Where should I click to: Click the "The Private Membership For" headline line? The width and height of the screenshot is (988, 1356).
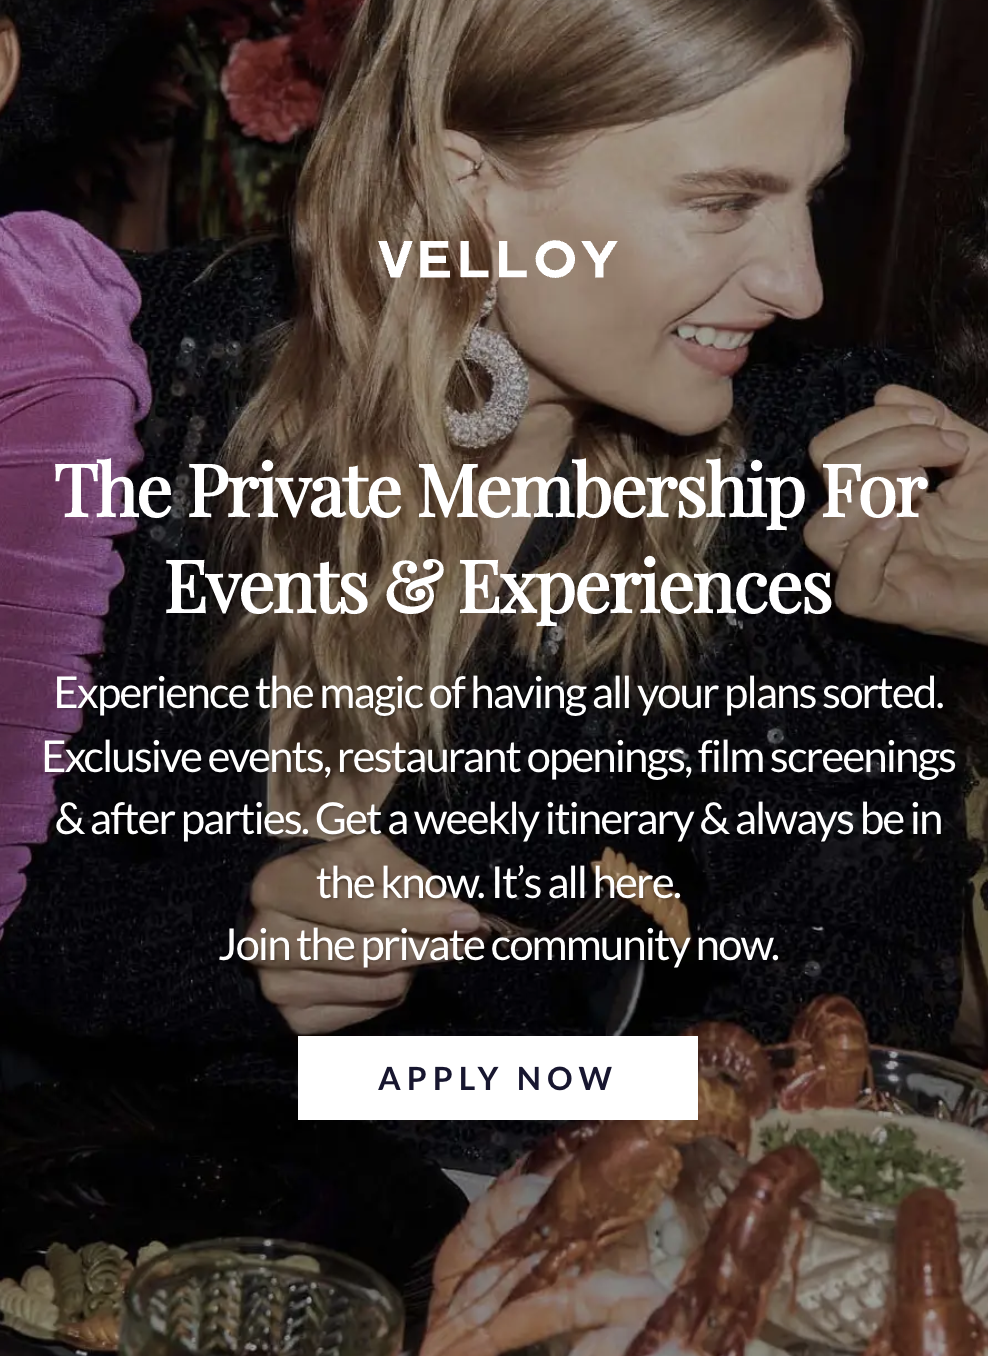492,491
